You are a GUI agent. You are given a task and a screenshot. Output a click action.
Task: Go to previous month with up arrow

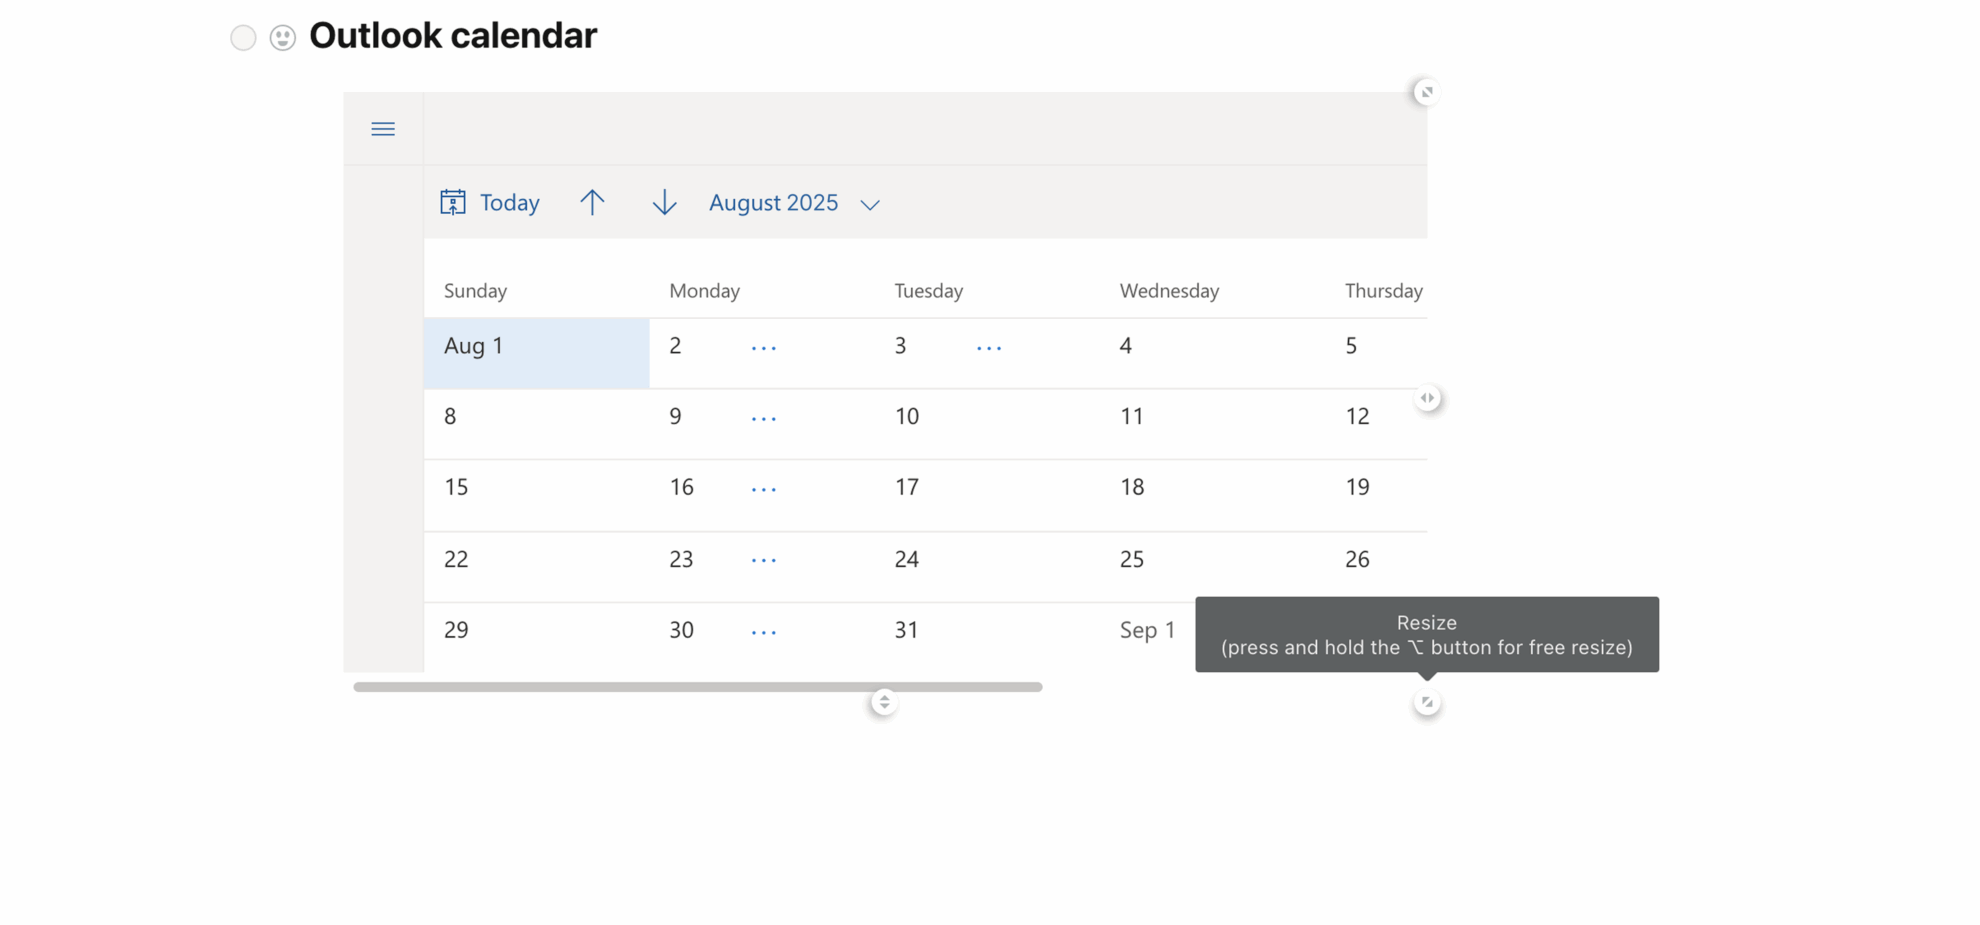592,202
